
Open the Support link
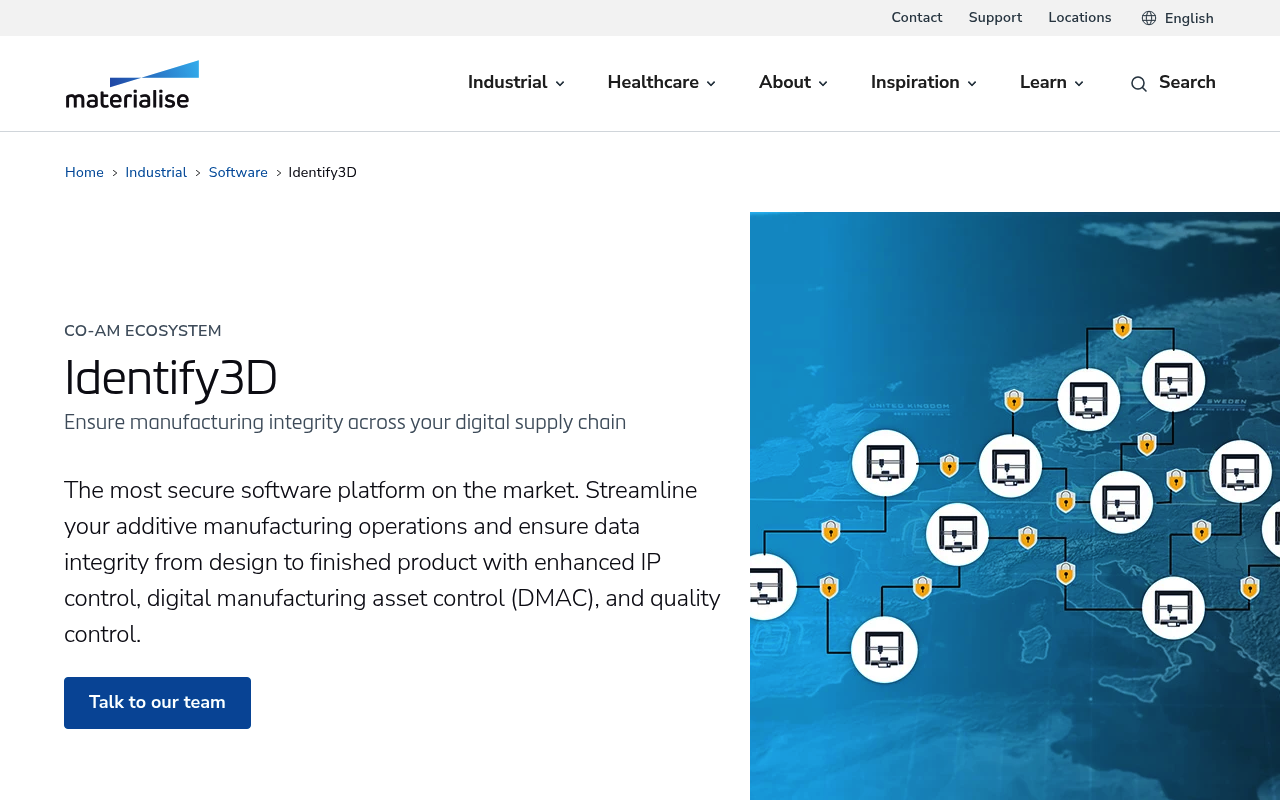pos(995,17)
